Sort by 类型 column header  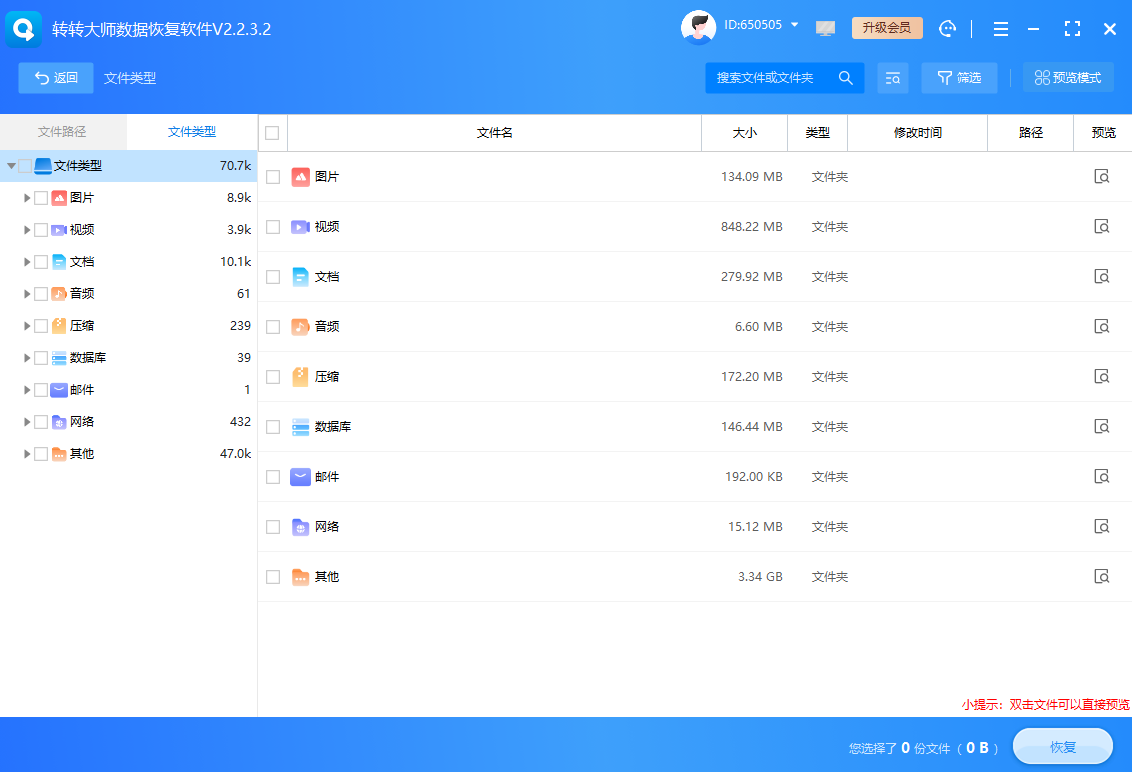pos(817,133)
